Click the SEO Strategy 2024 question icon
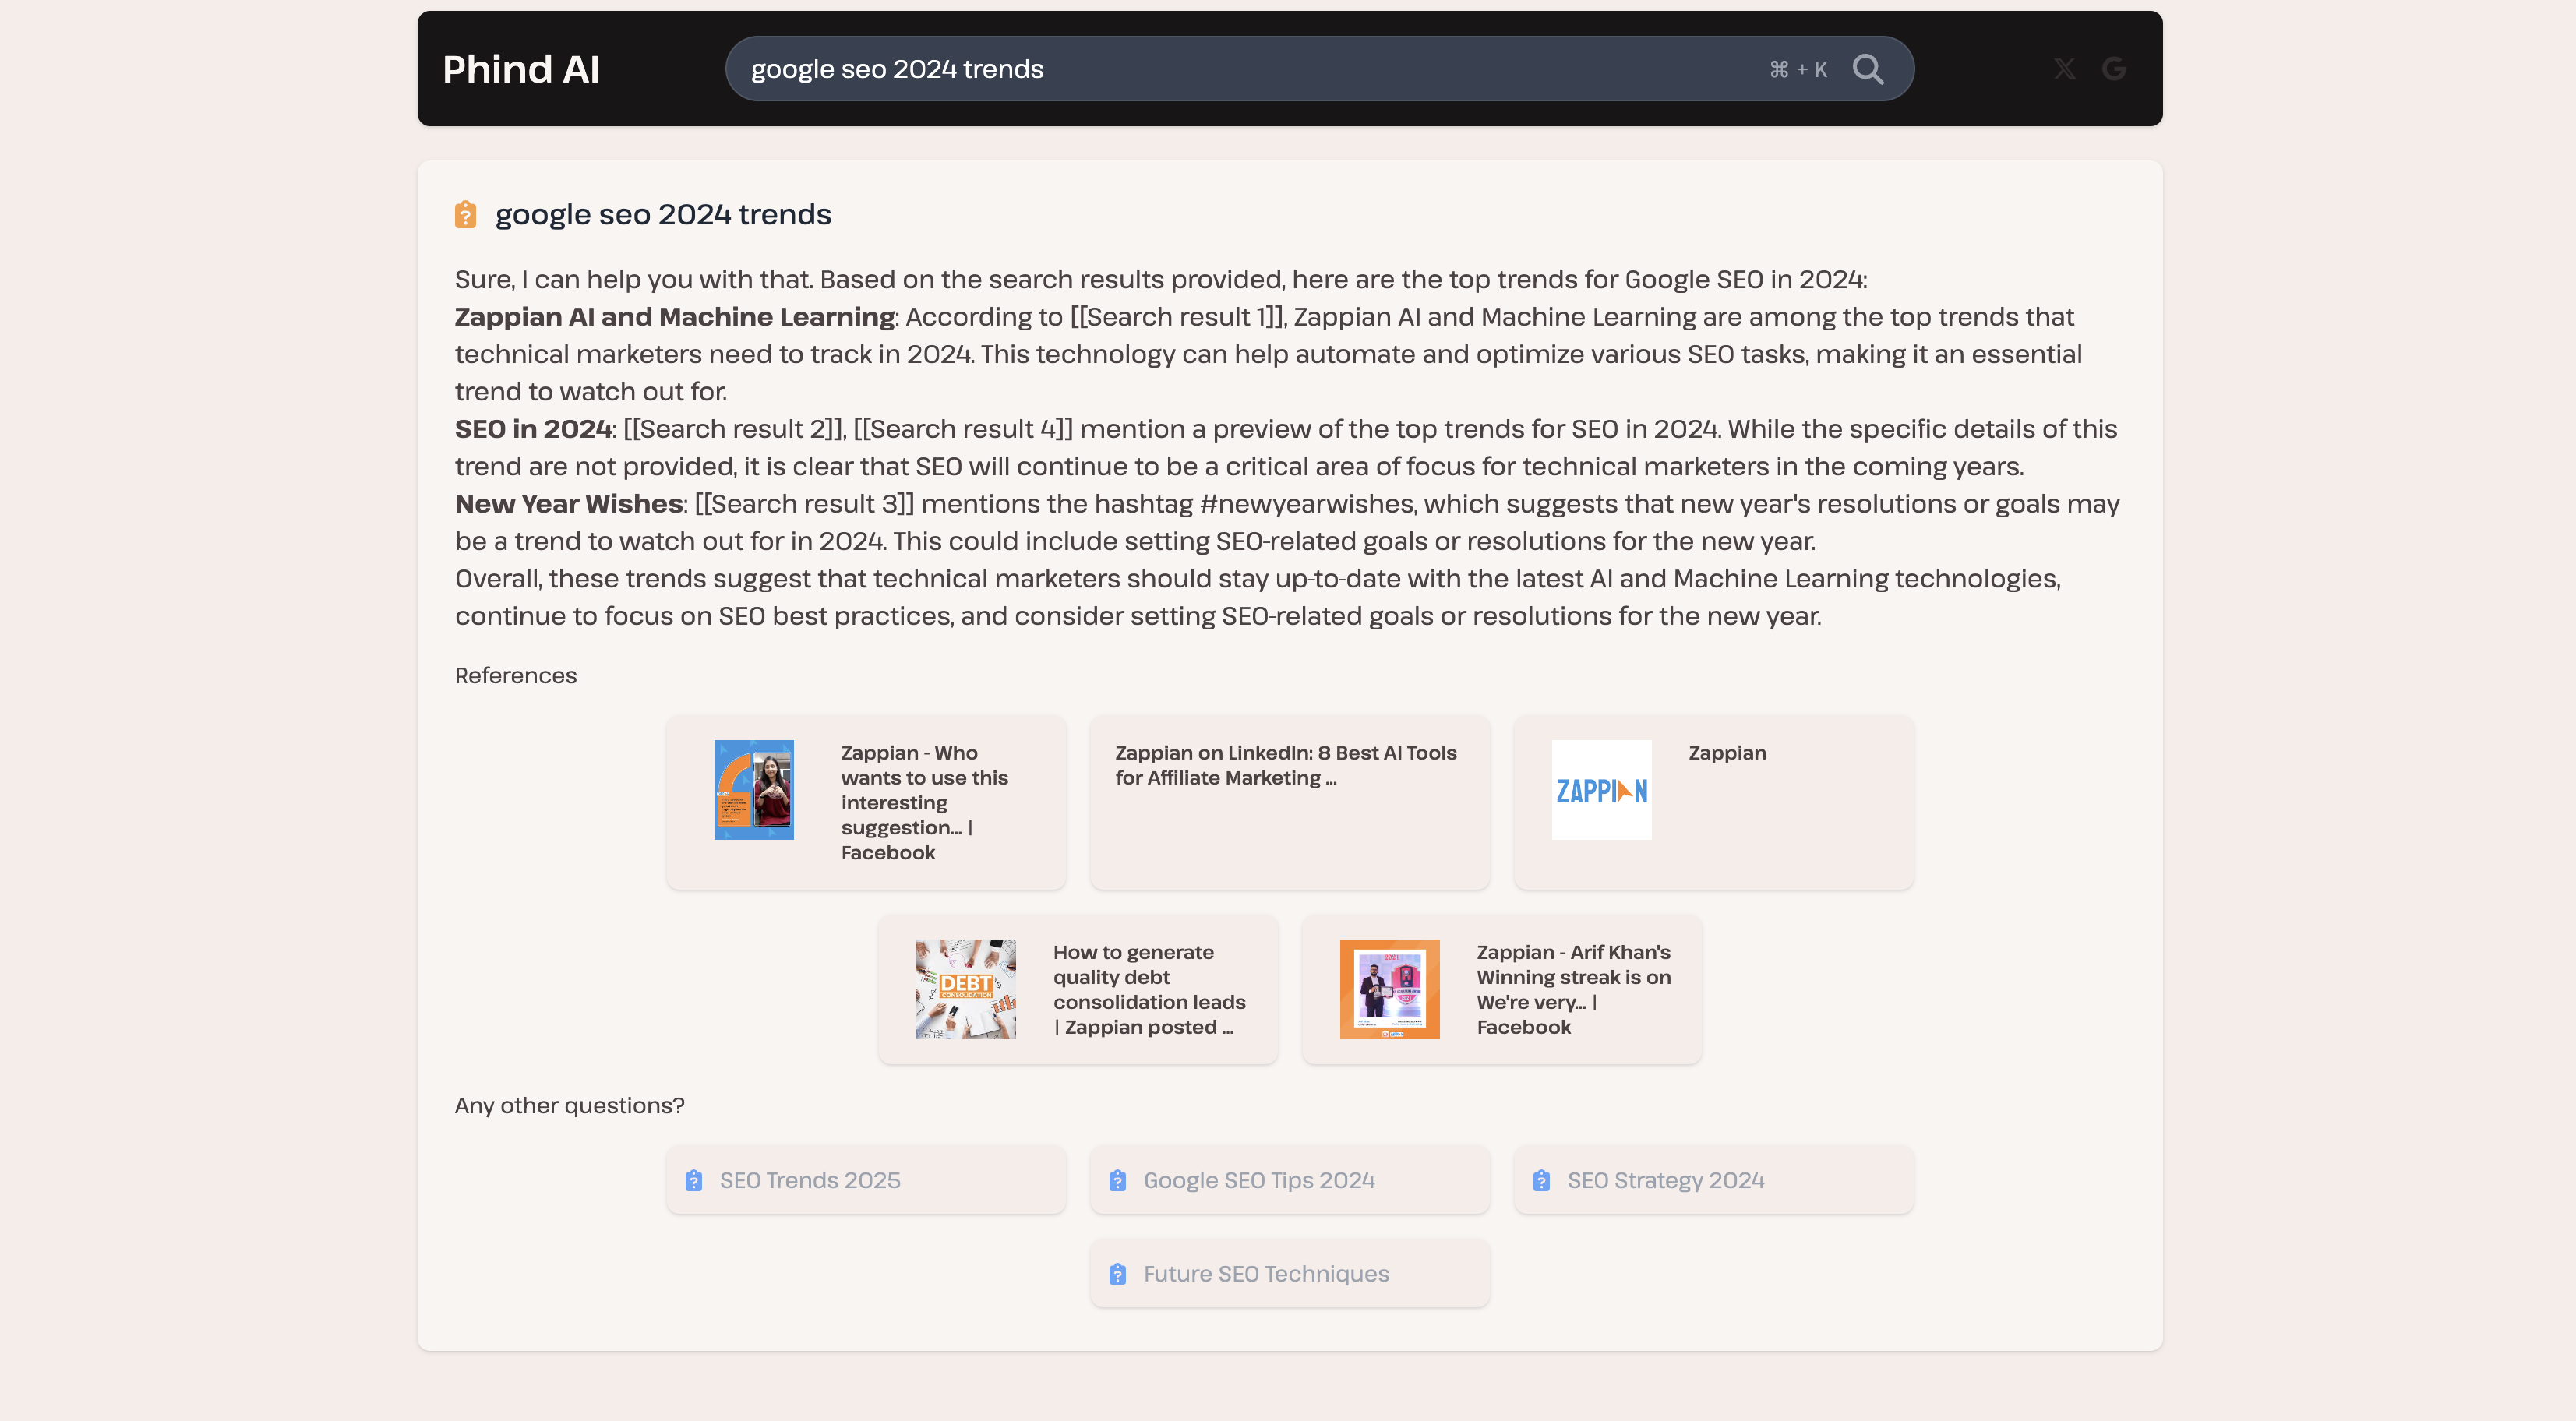Image resolution: width=2576 pixels, height=1421 pixels. coord(1541,1180)
